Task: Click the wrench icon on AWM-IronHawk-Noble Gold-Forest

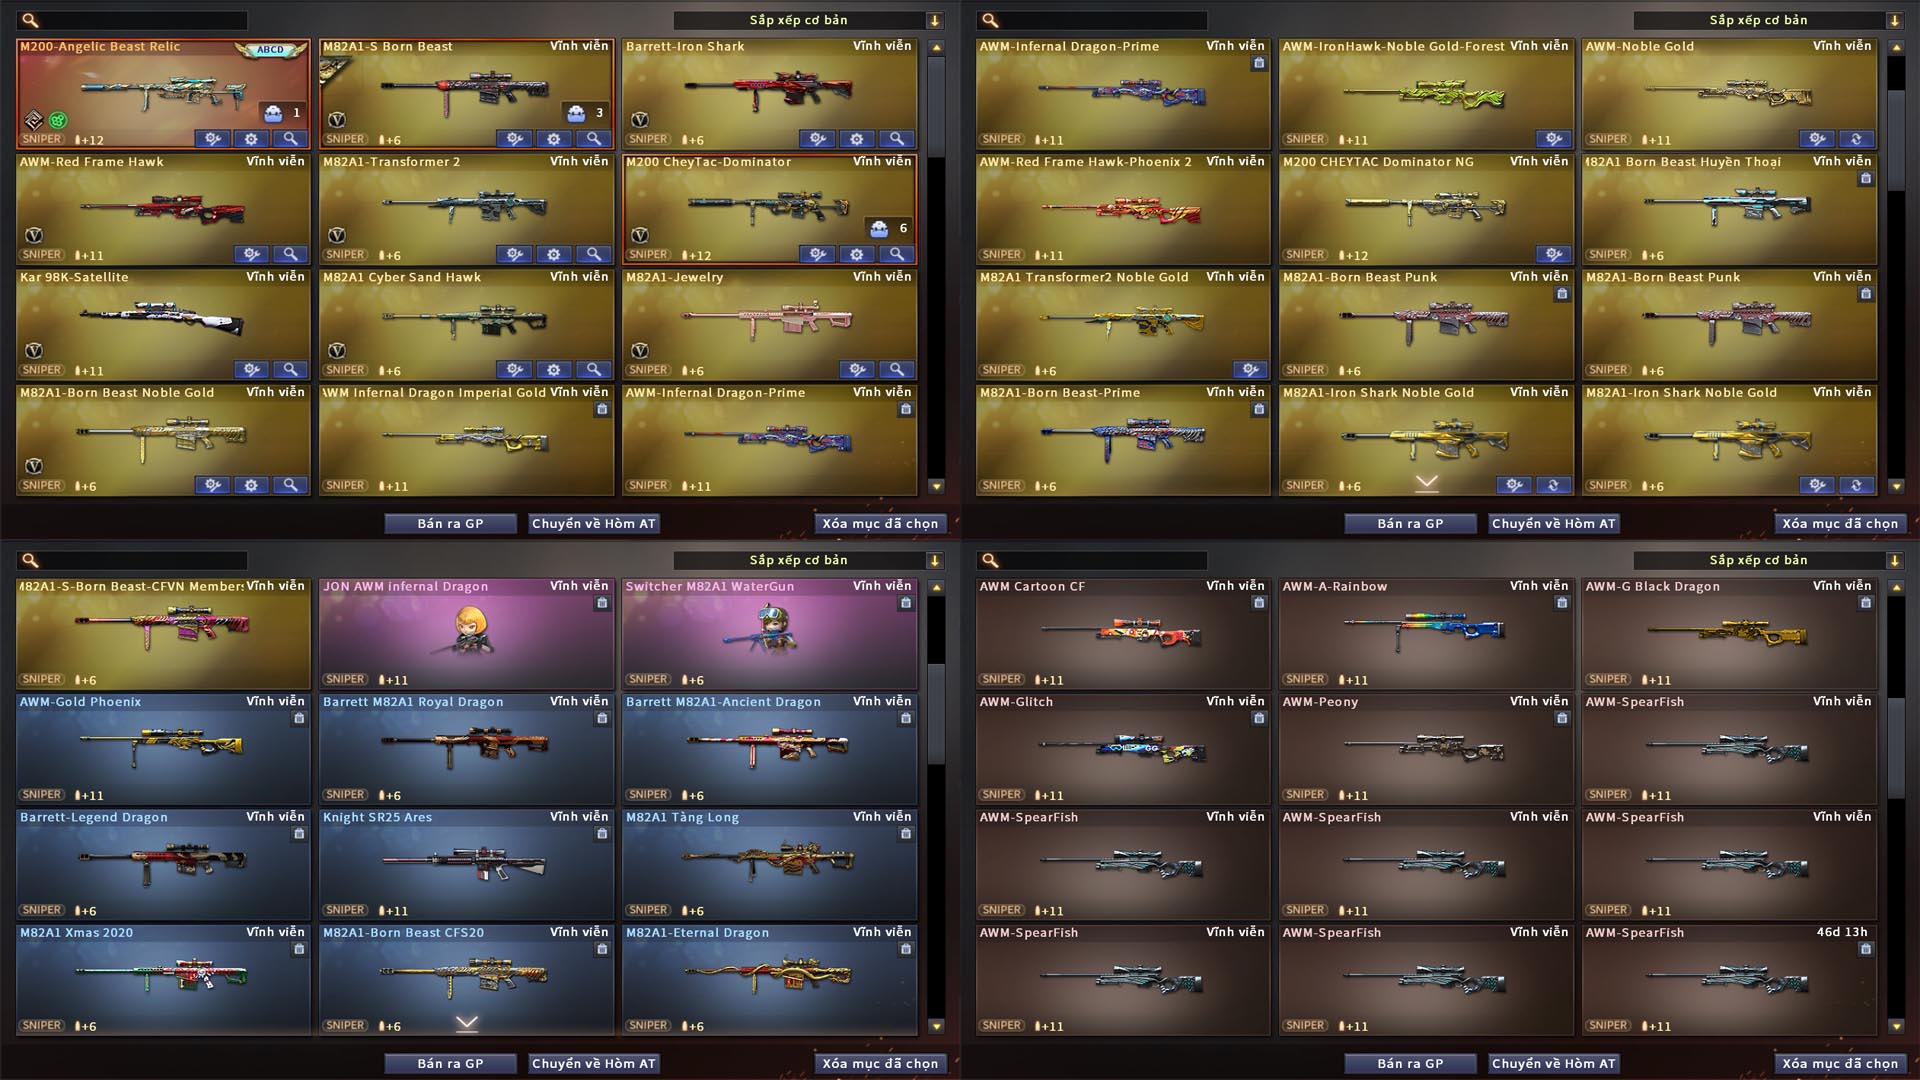Action: pos(1553,139)
